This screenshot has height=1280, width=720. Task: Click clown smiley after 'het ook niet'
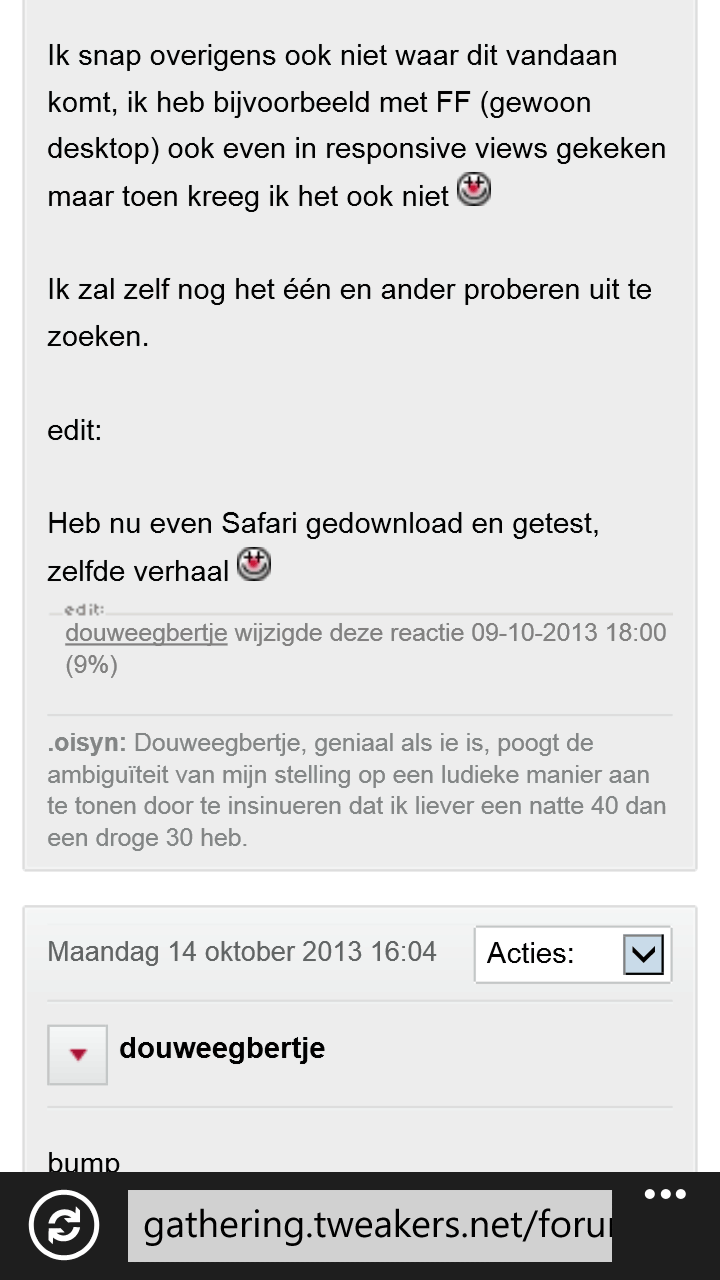(x=474, y=189)
